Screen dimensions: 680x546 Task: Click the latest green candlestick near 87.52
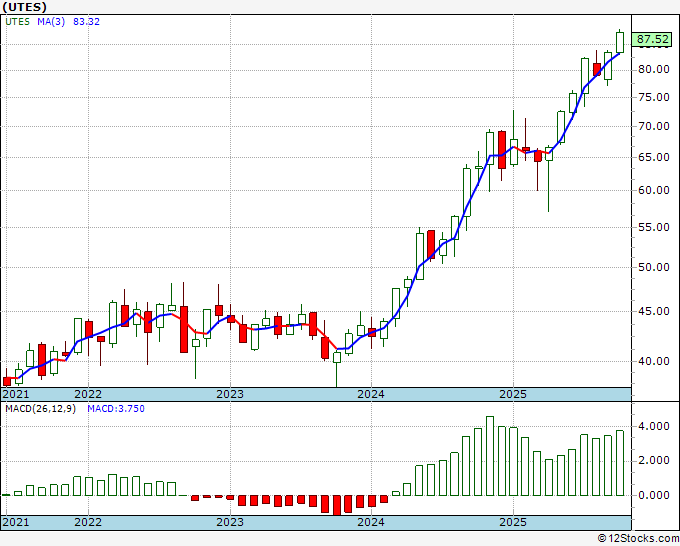pos(620,43)
